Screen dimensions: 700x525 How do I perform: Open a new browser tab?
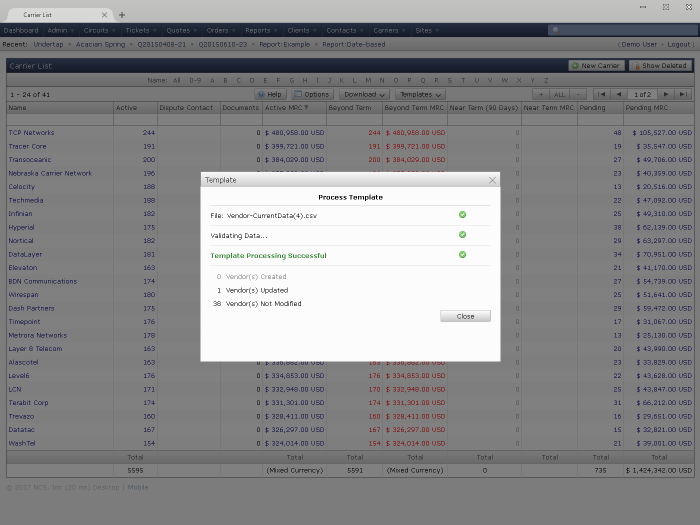click(122, 15)
